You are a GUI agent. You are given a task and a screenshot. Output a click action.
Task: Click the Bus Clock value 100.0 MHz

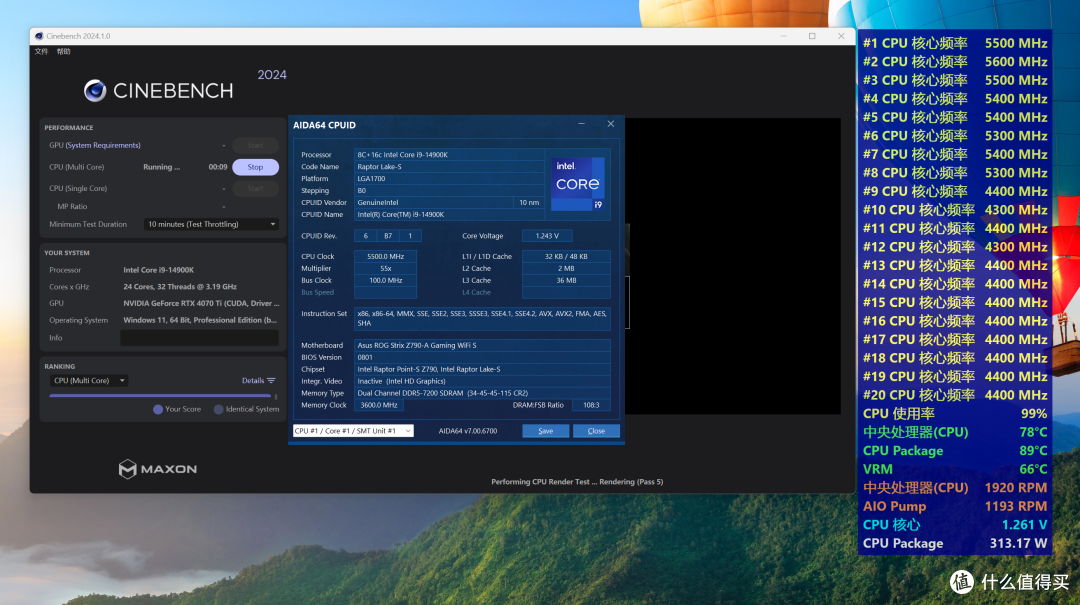coord(385,280)
